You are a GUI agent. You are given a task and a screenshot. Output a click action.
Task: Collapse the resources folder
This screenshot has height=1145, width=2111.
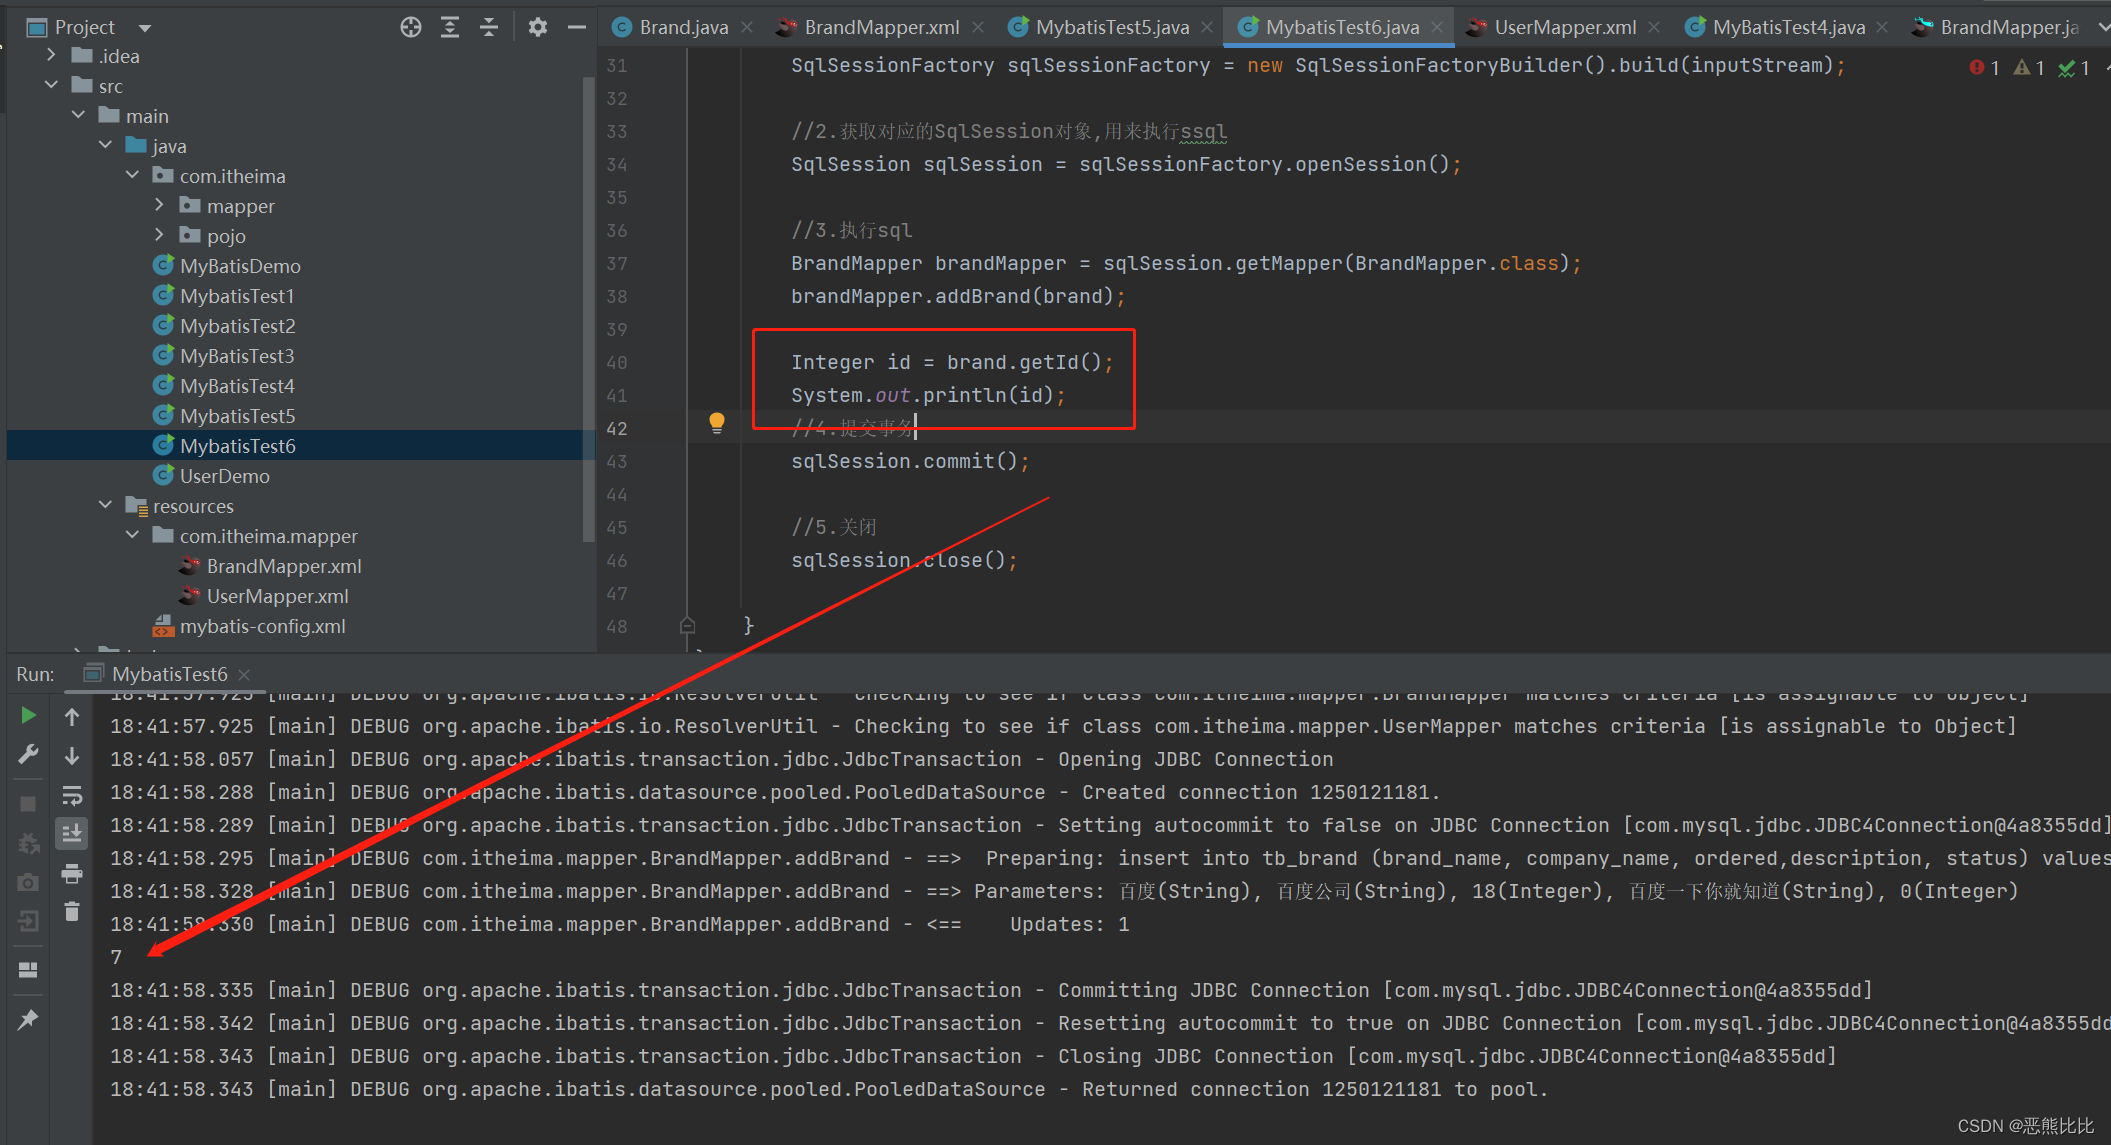pyautogui.click(x=106, y=506)
